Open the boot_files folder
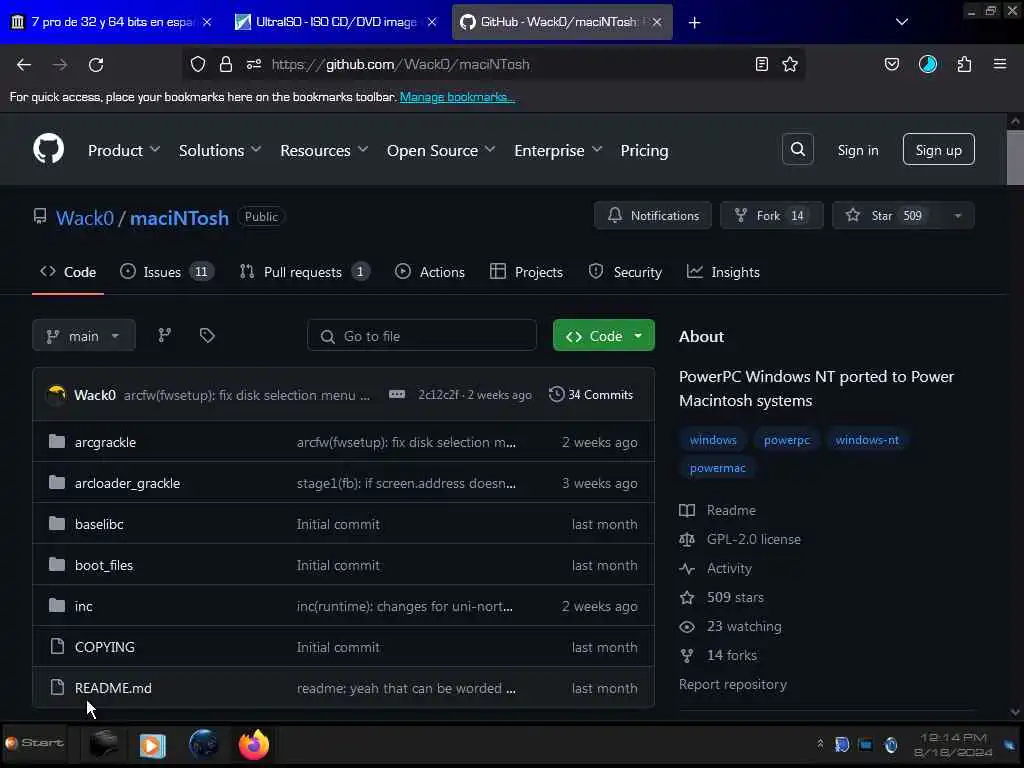This screenshot has height=768, width=1024. click(x=104, y=566)
